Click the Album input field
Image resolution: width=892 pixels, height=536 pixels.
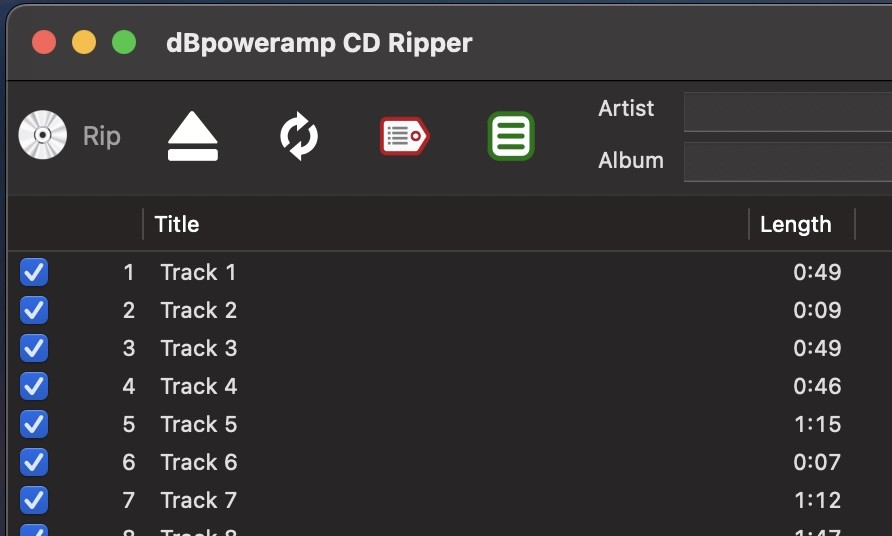coord(788,162)
